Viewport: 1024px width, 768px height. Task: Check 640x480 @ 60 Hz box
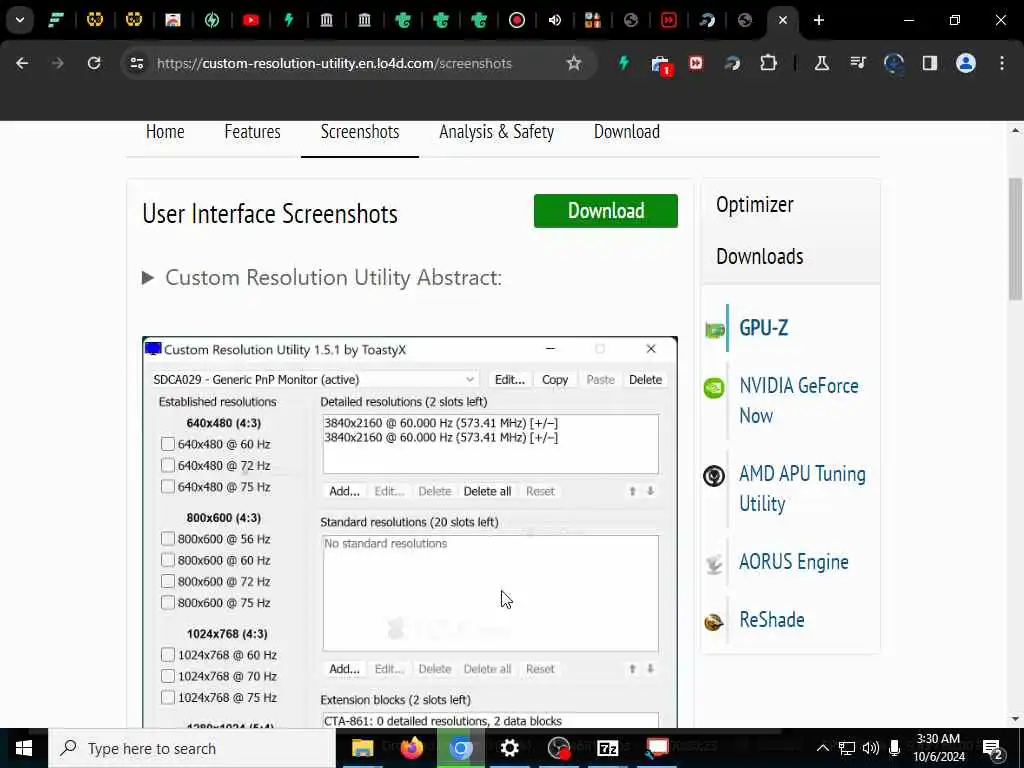pos(168,444)
